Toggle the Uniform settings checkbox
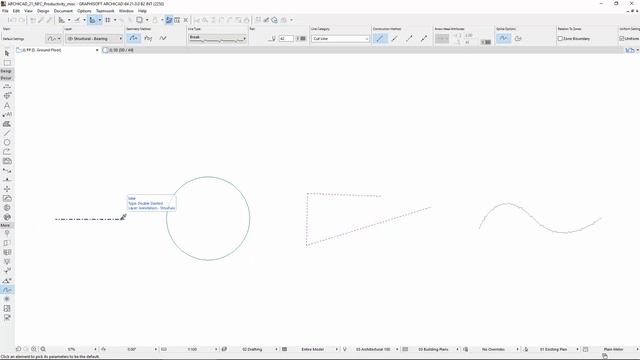 point(622,38)
